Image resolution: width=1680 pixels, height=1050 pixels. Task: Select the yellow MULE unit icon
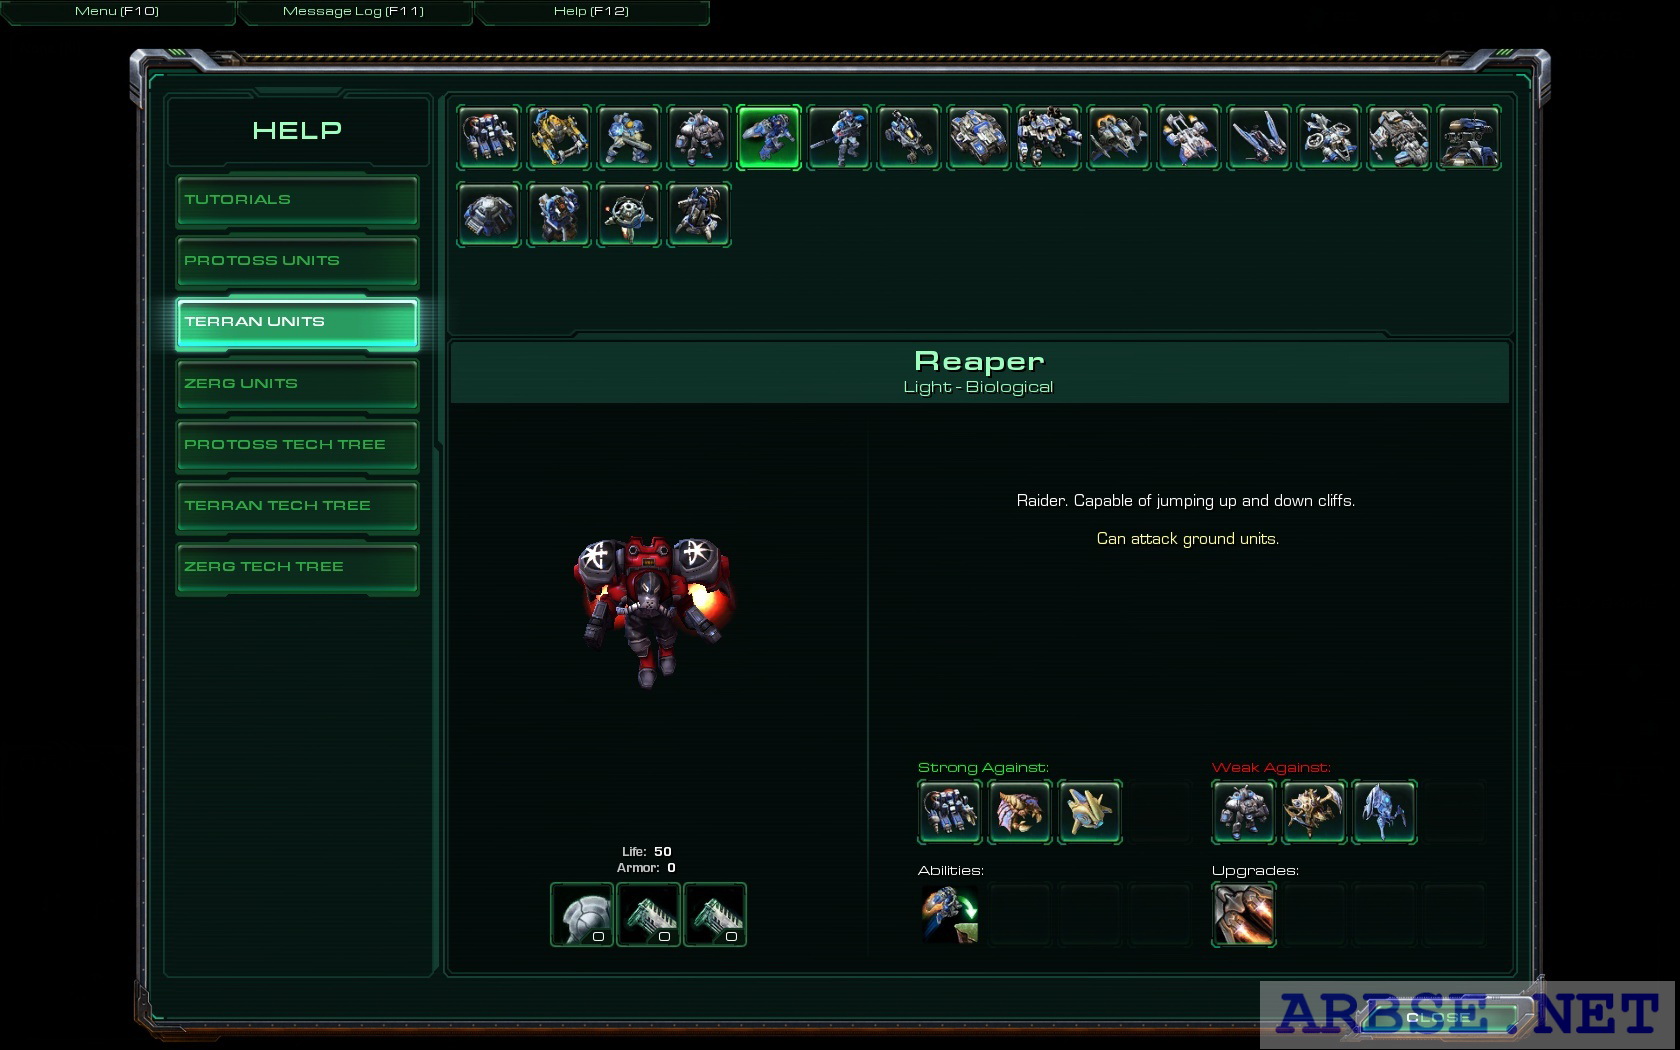(559, 137)
